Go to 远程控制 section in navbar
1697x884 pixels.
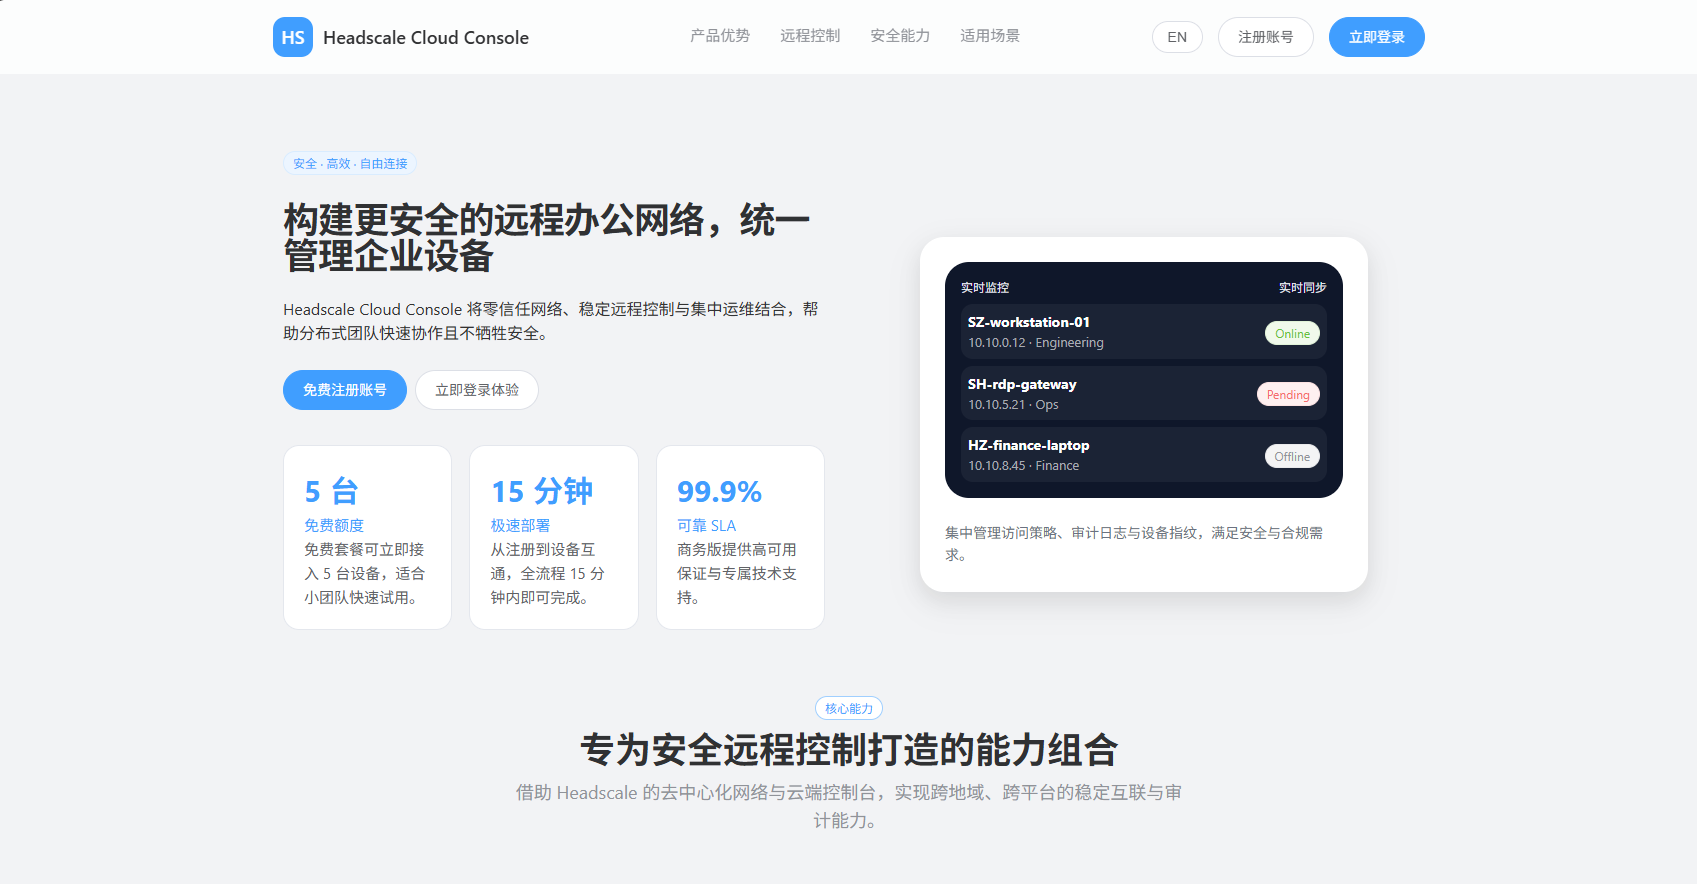(809, 36)
